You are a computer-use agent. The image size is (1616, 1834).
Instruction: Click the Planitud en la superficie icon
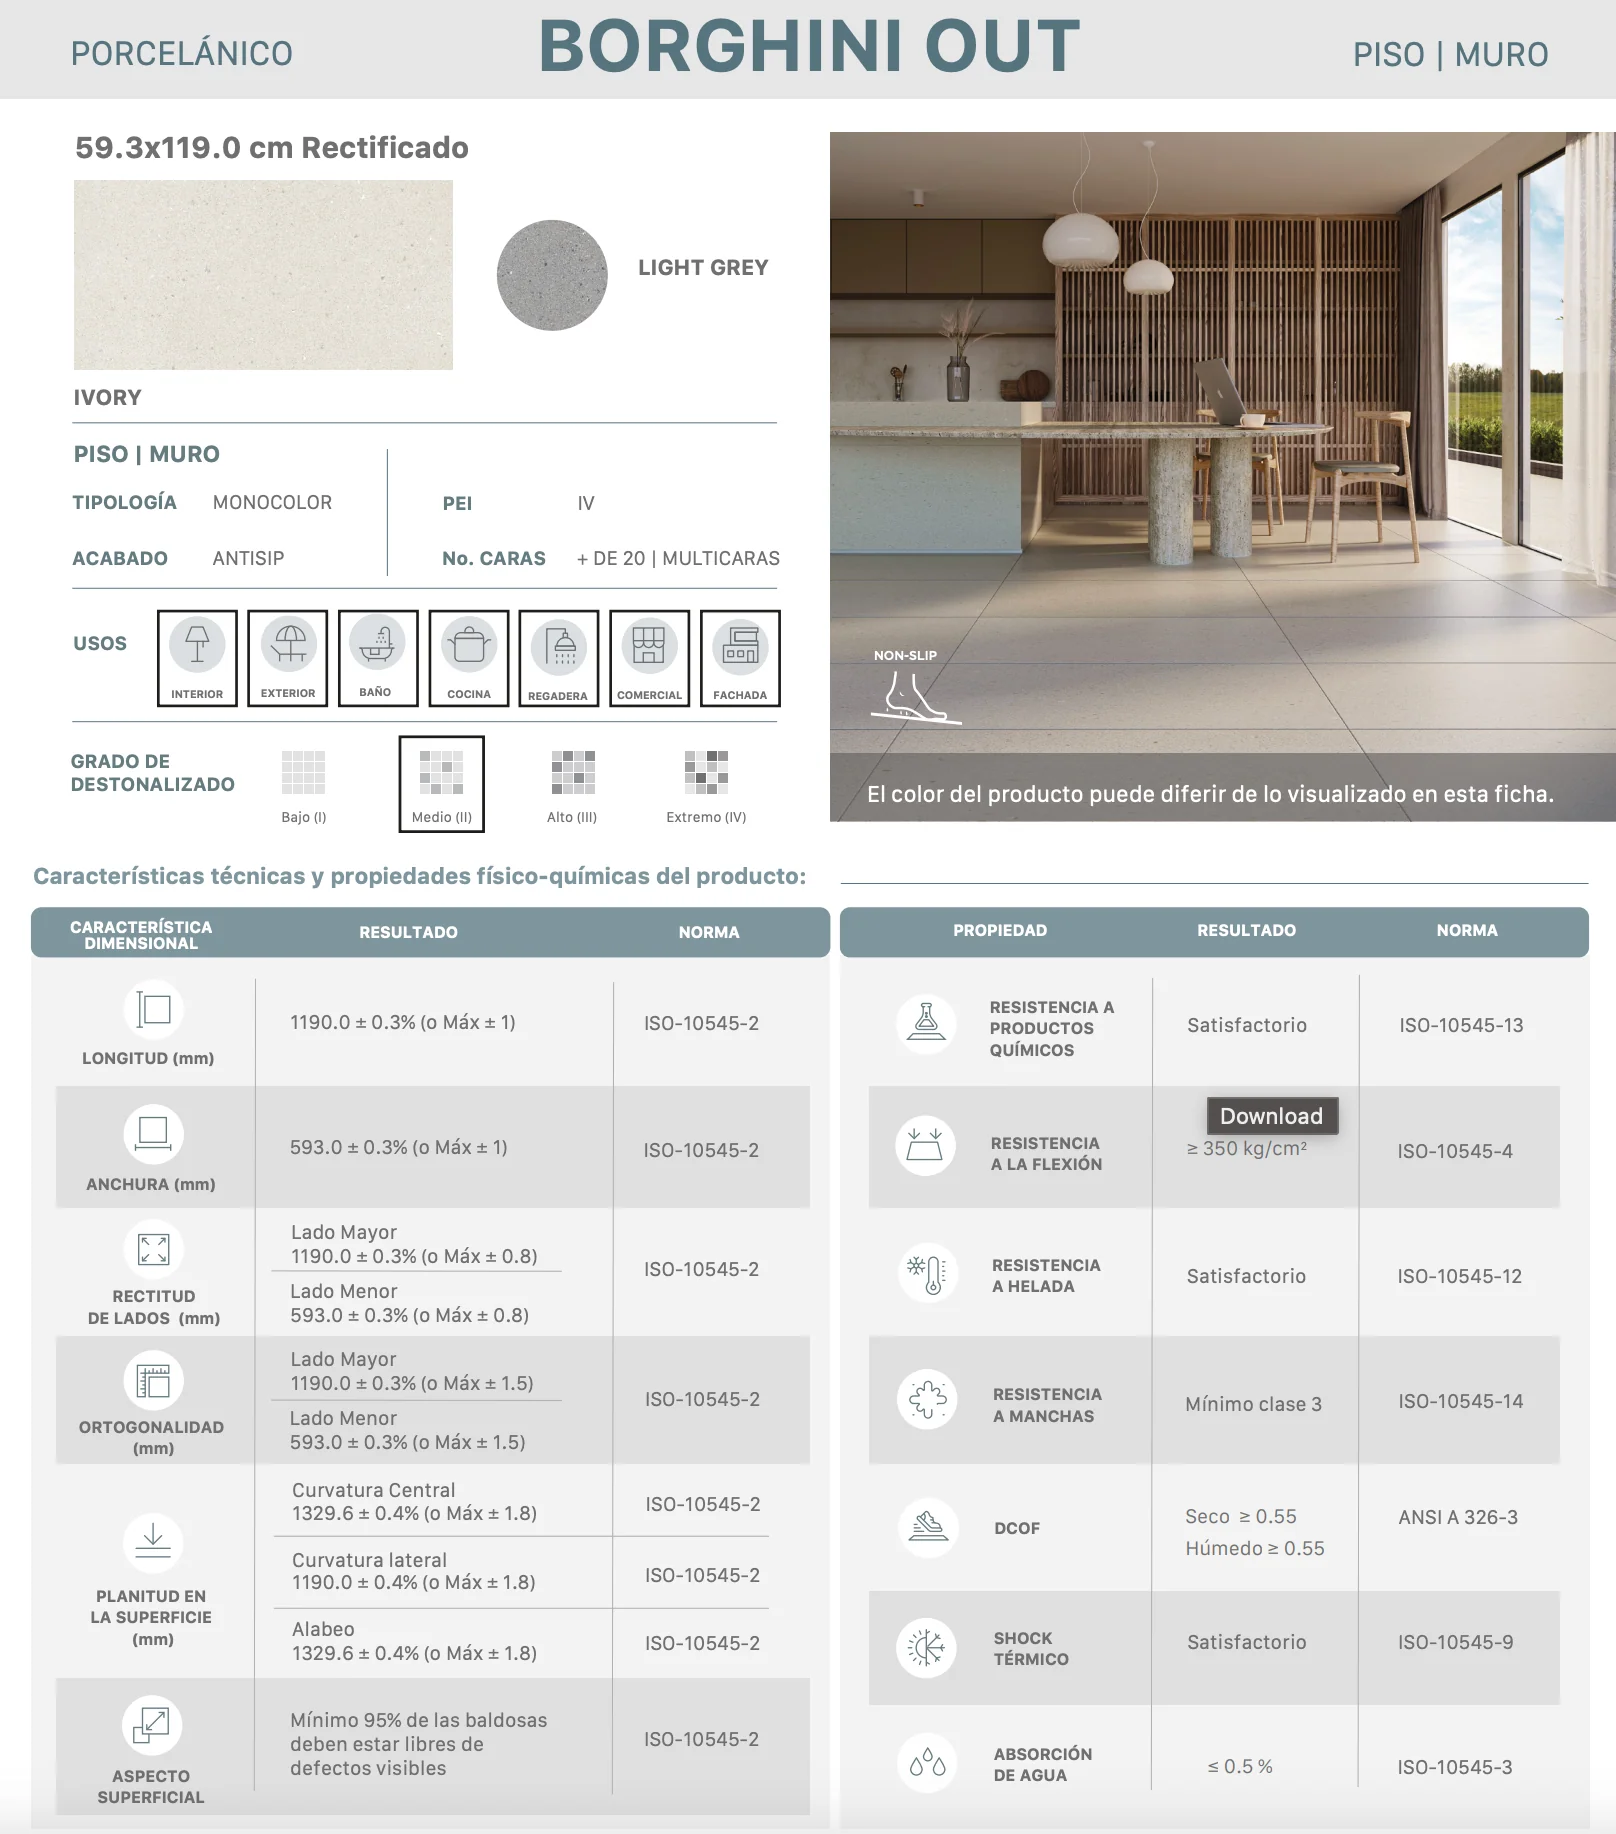153,1543
